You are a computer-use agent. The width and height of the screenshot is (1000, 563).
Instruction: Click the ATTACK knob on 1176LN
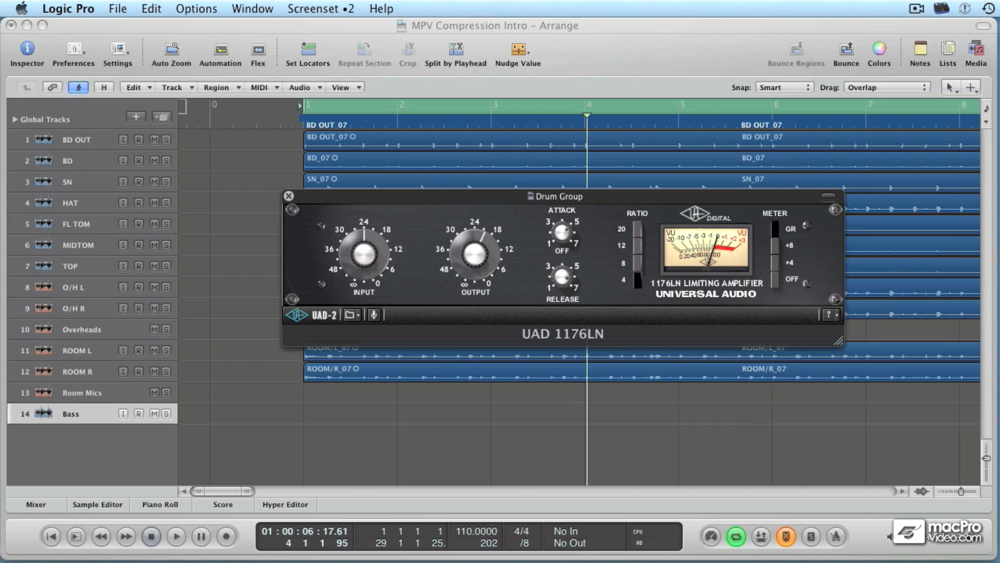coord(561,232)
